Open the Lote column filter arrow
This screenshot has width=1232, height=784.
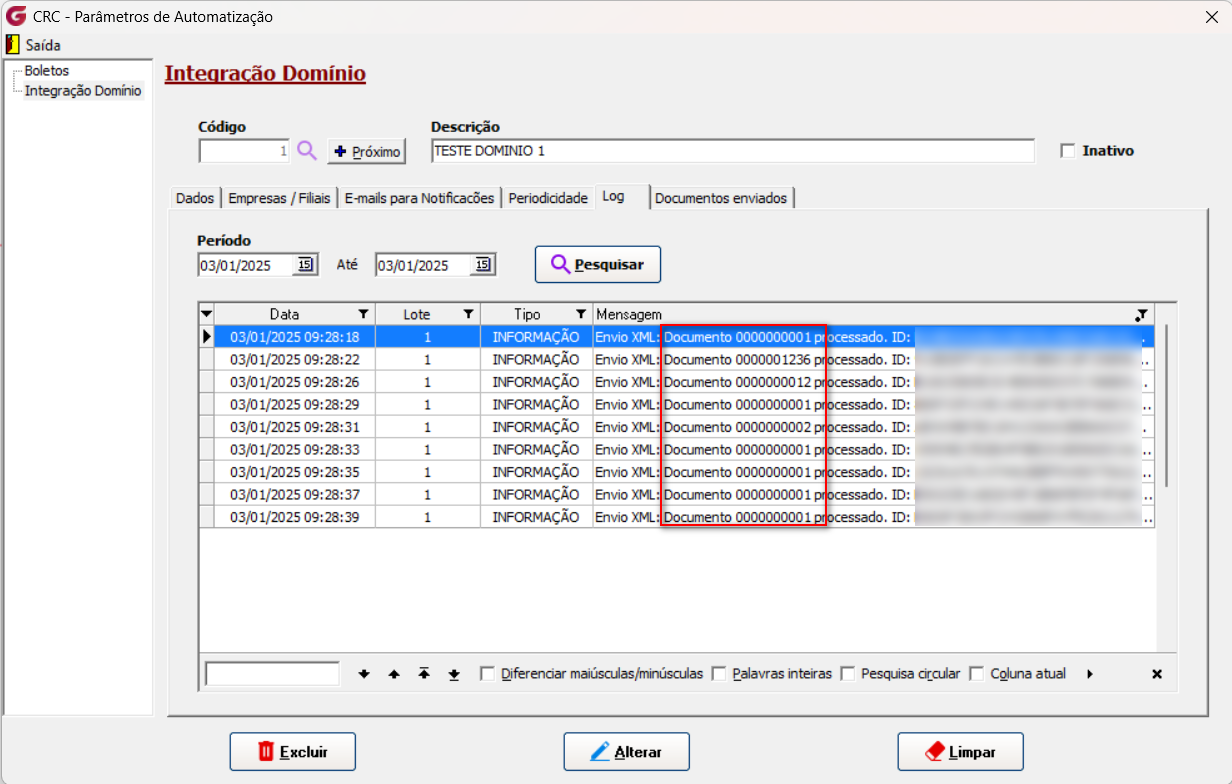468,314
